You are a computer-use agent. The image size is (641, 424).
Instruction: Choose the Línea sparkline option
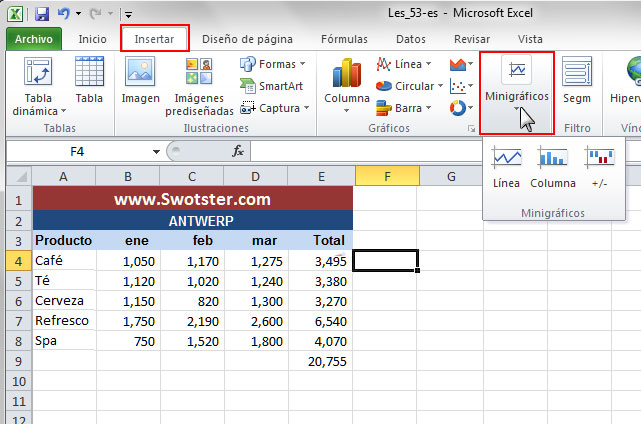click(x=507, y=167)
